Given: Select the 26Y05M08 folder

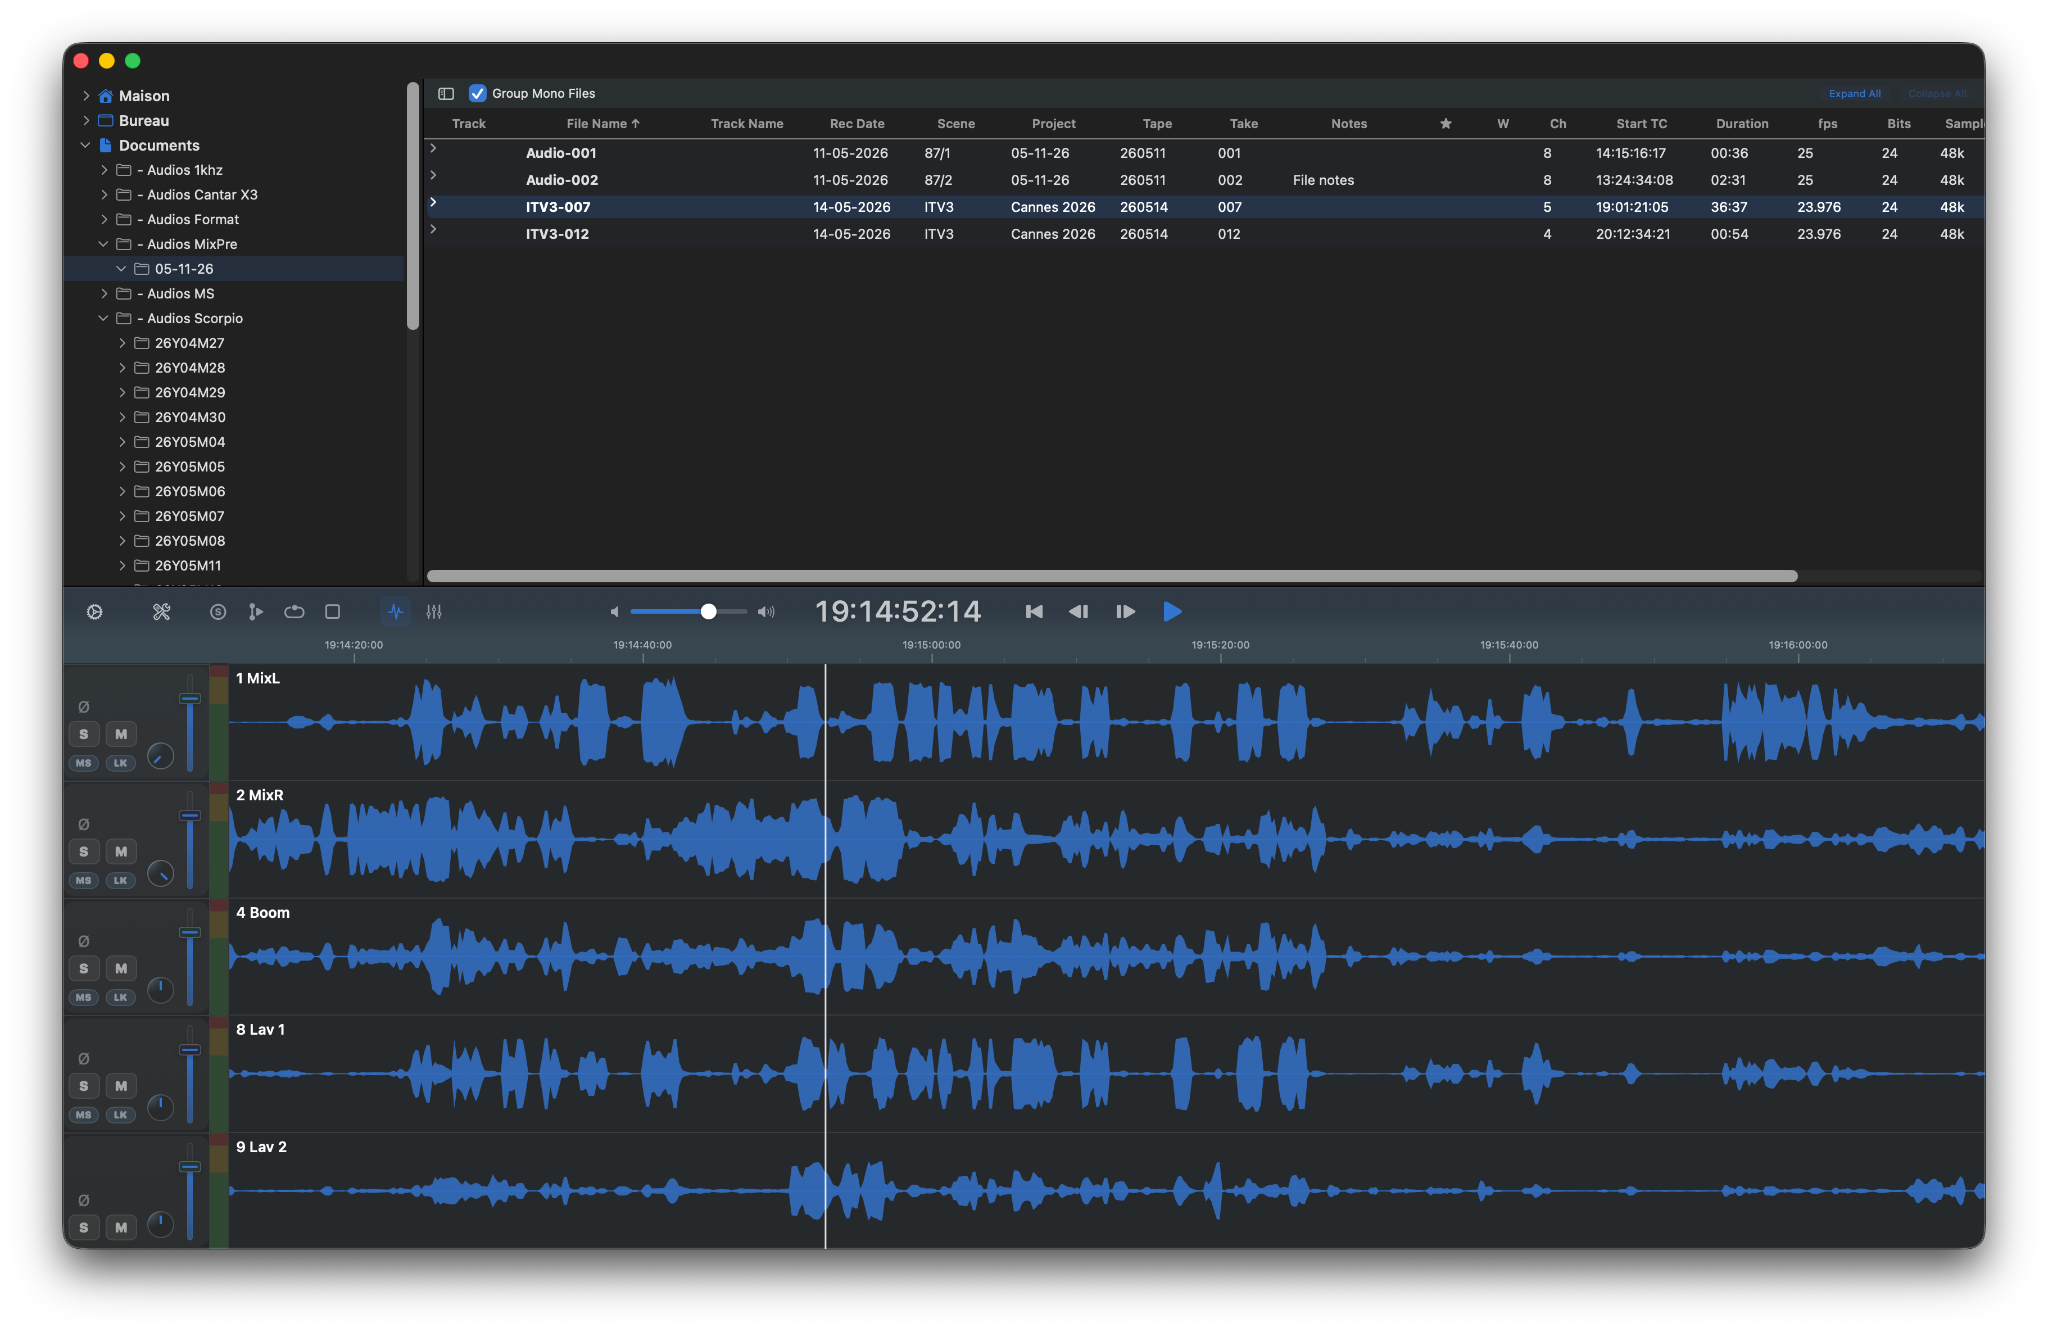Looking at the screenshot, I should pos(190,541).
